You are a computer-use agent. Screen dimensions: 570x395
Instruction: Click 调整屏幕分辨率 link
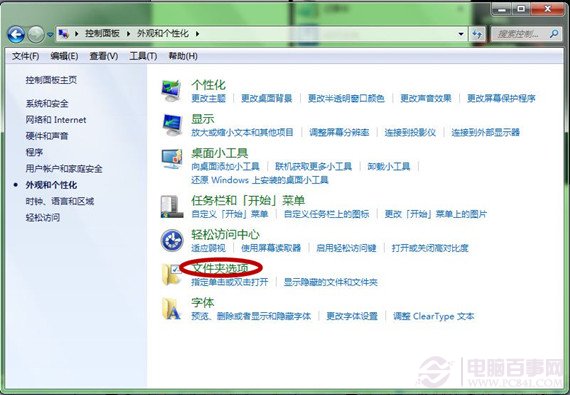click(x=339, y=132)
